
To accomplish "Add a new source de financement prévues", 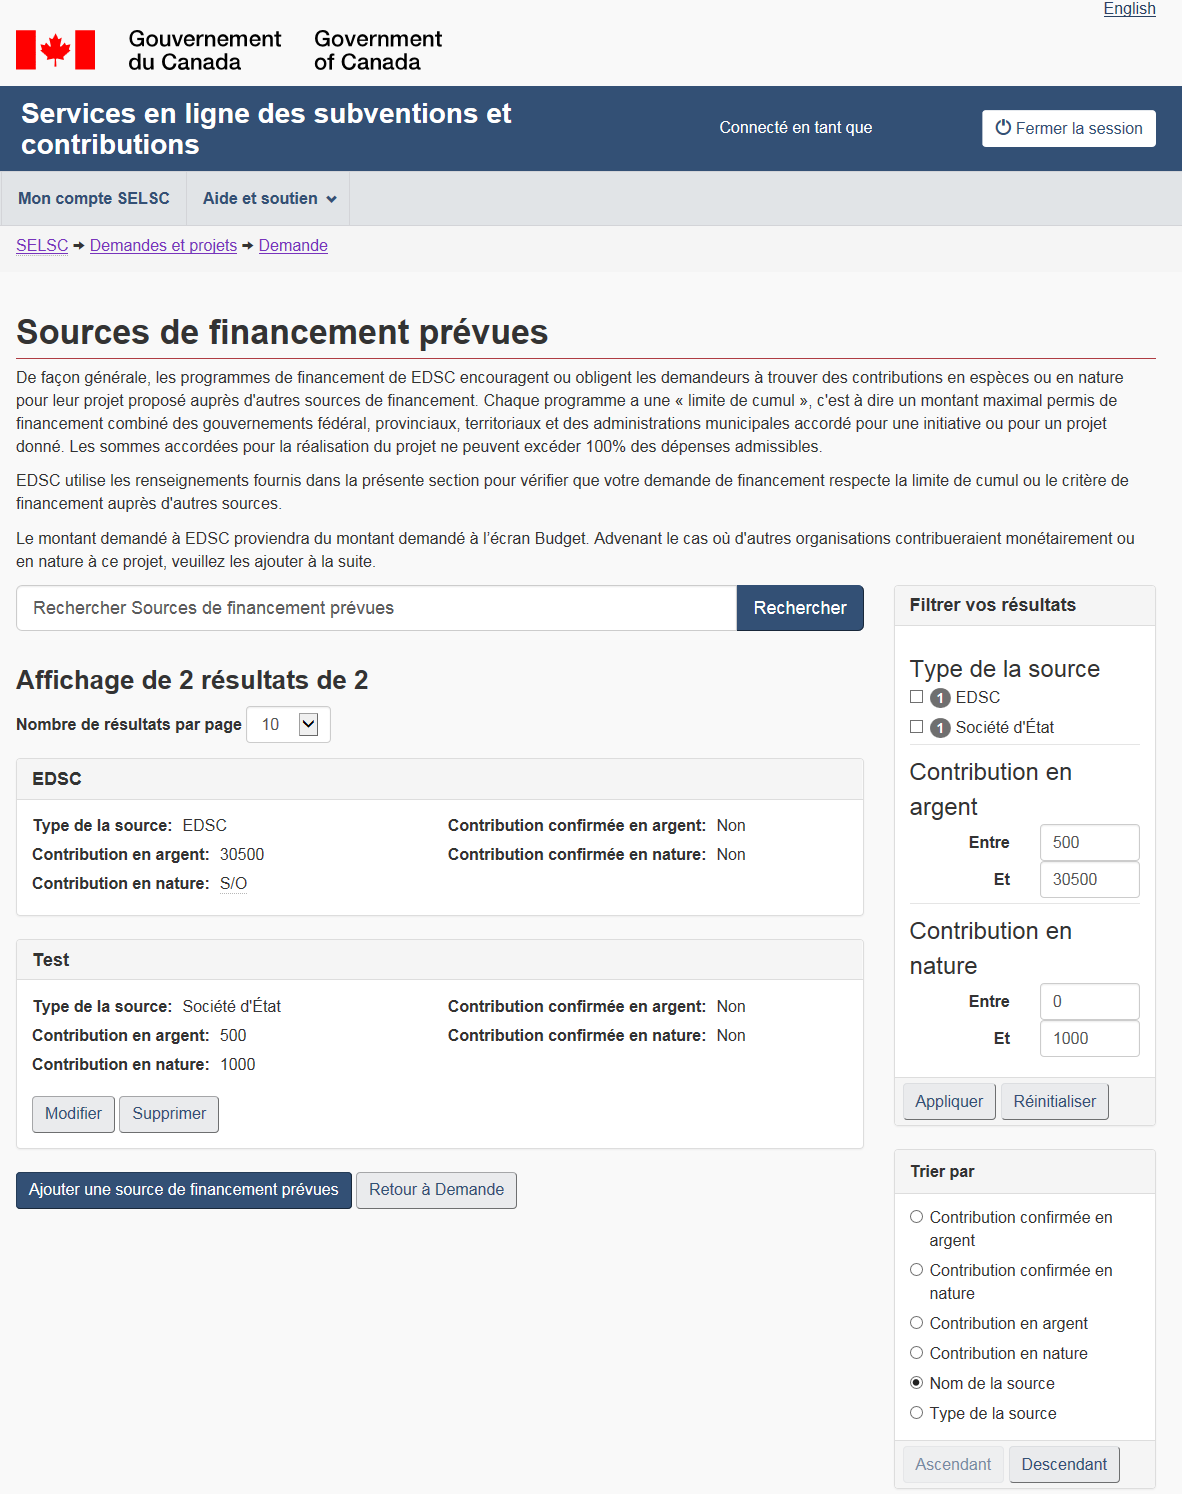I will click(184, 1190).
